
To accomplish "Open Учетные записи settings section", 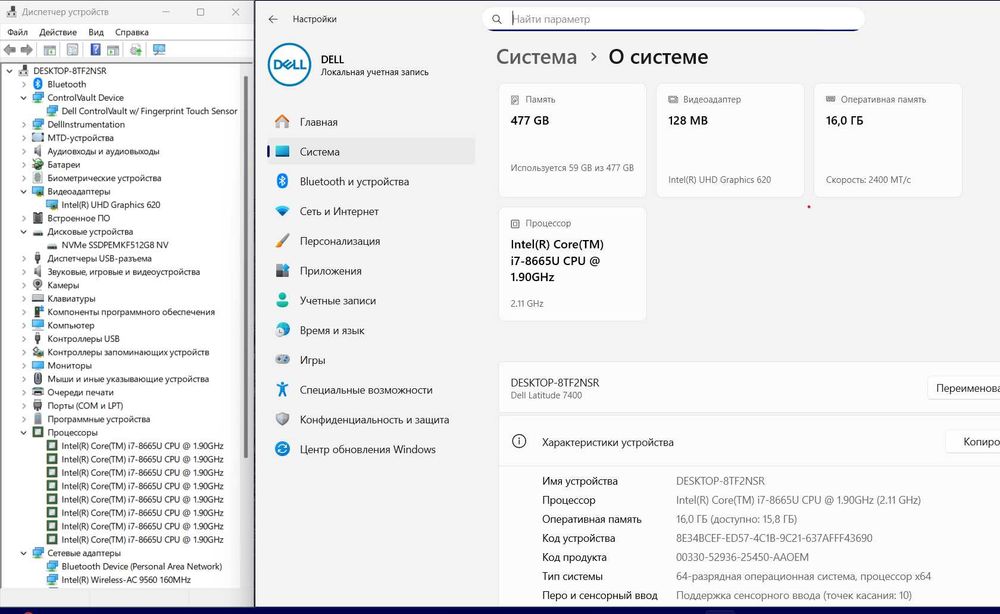I will pos(371,300).
